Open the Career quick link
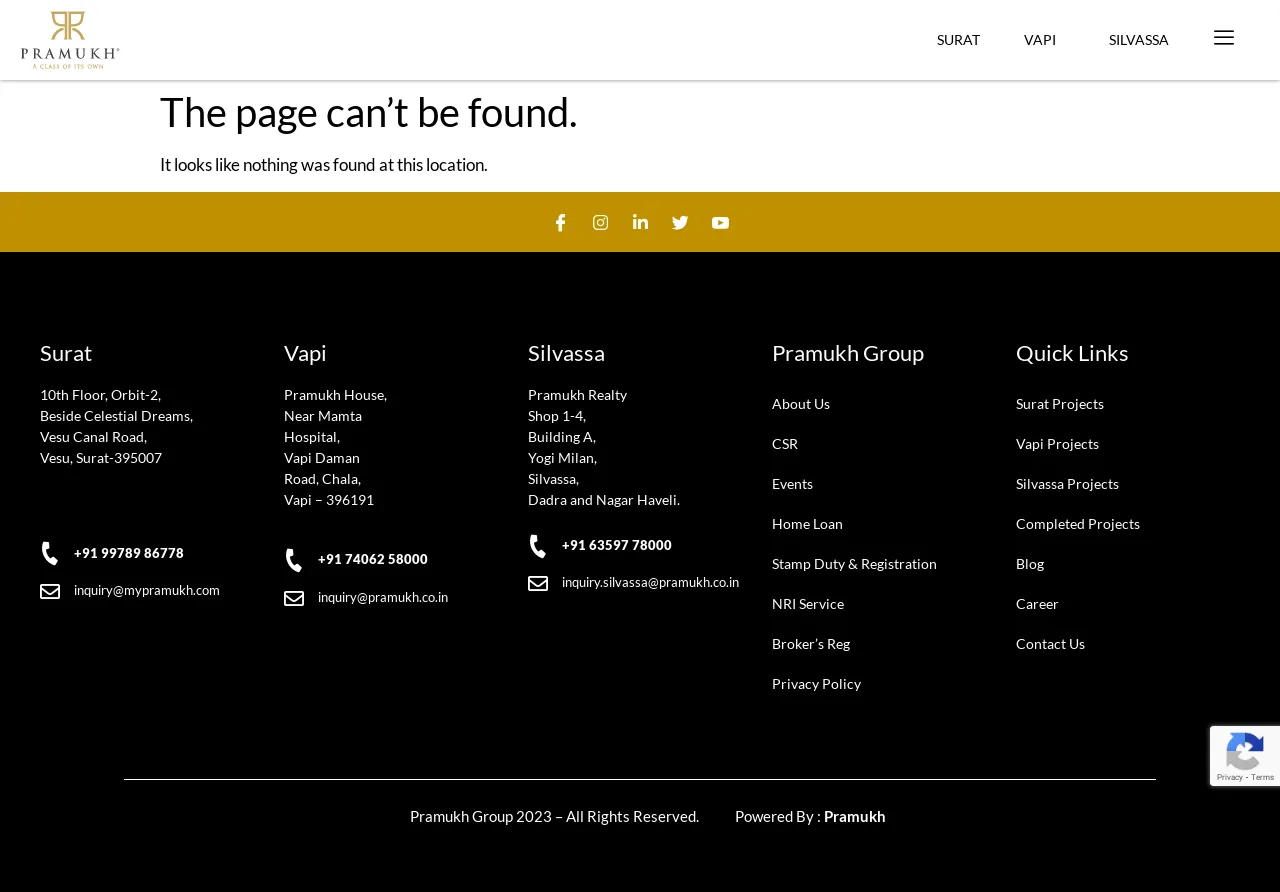Image resolution: width=1280 pixels, height=892 pixels. (x=1037, y=604)
